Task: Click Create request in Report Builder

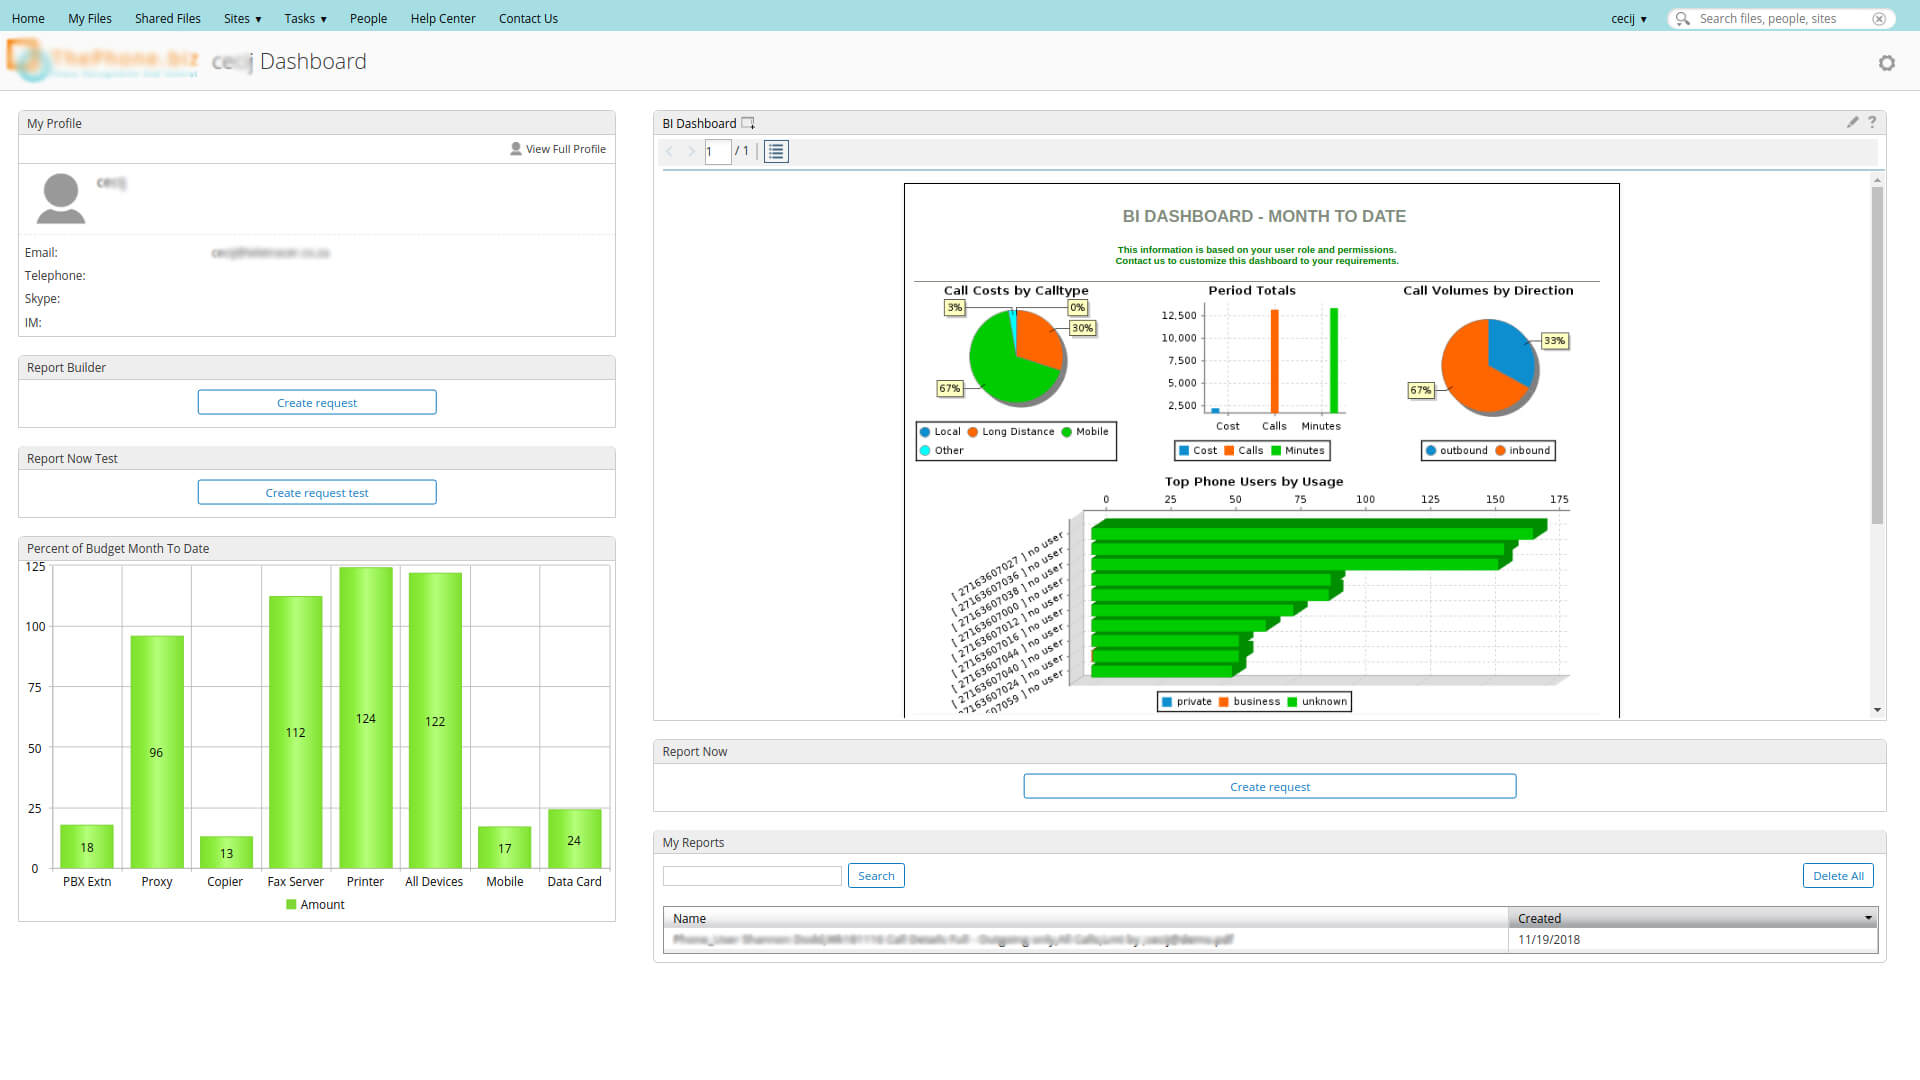Action: (316, 402)
